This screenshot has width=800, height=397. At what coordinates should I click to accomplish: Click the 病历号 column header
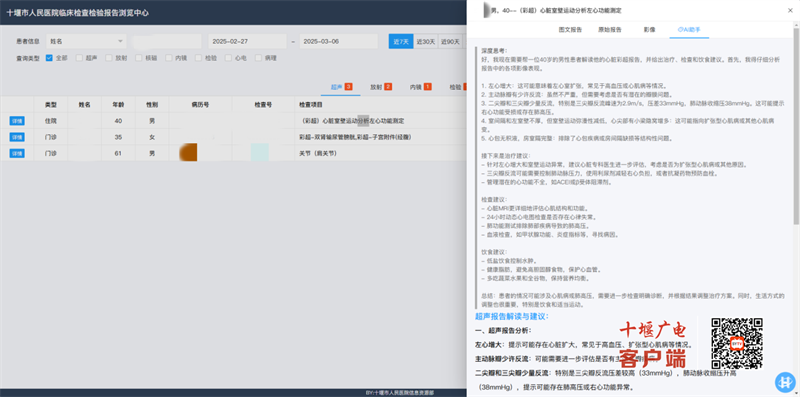[200, 105]
